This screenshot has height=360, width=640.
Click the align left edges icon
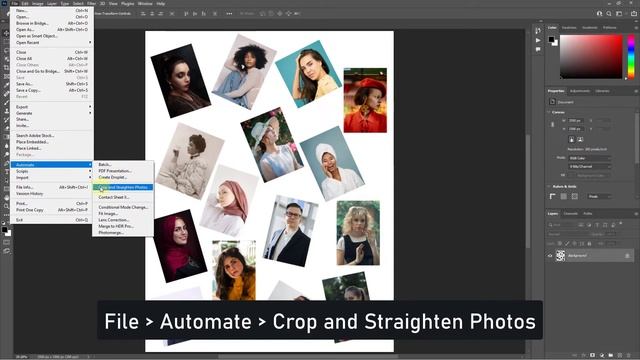(x=143, y=13)
